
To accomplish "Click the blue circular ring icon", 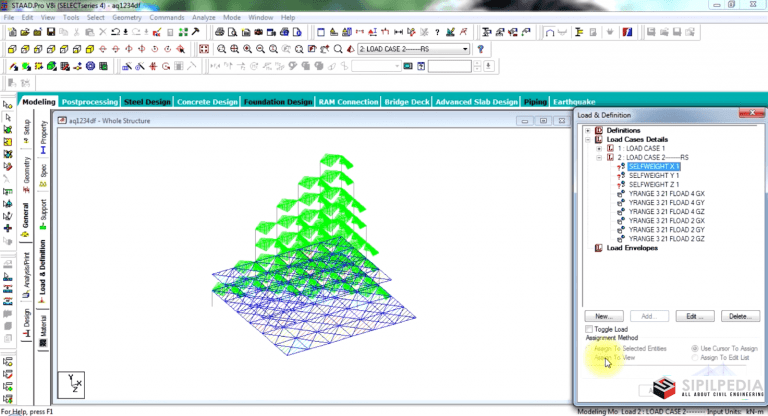I will pos(90,66).
